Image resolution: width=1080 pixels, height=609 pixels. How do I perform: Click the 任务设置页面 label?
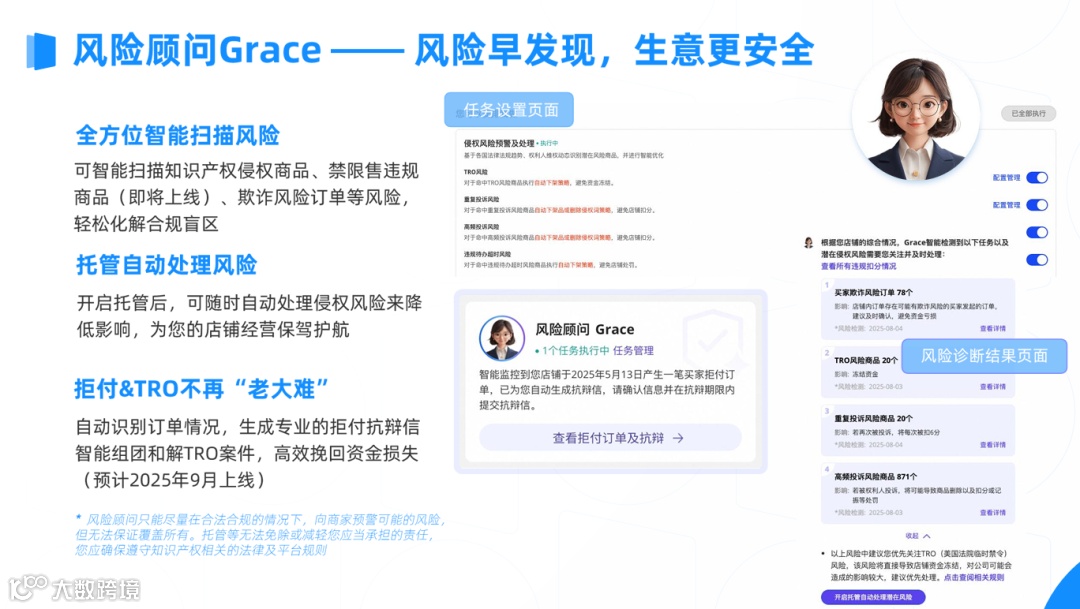[x=509, y=110]
